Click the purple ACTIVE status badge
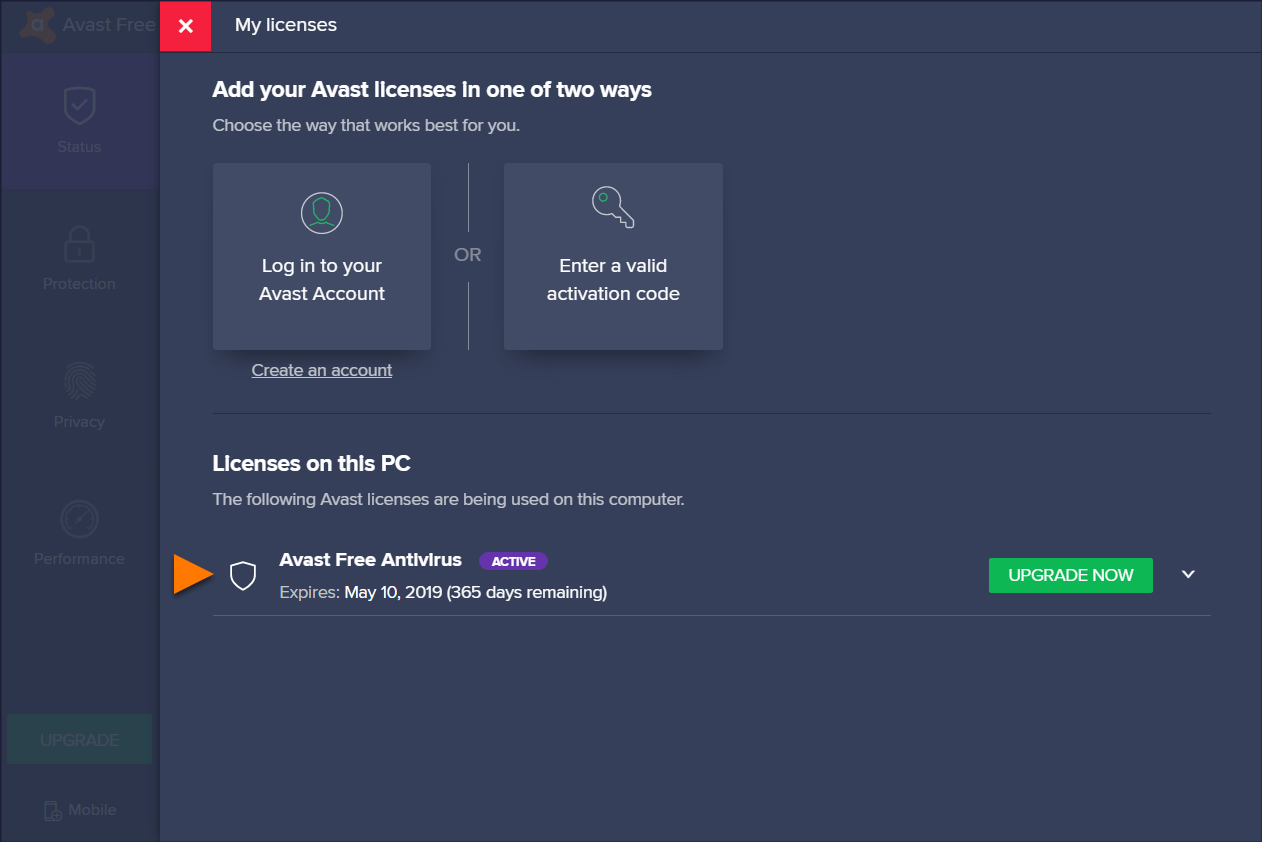Image resolution: width=1262 pixels, height=842 pixels. (x=513, y=561)
